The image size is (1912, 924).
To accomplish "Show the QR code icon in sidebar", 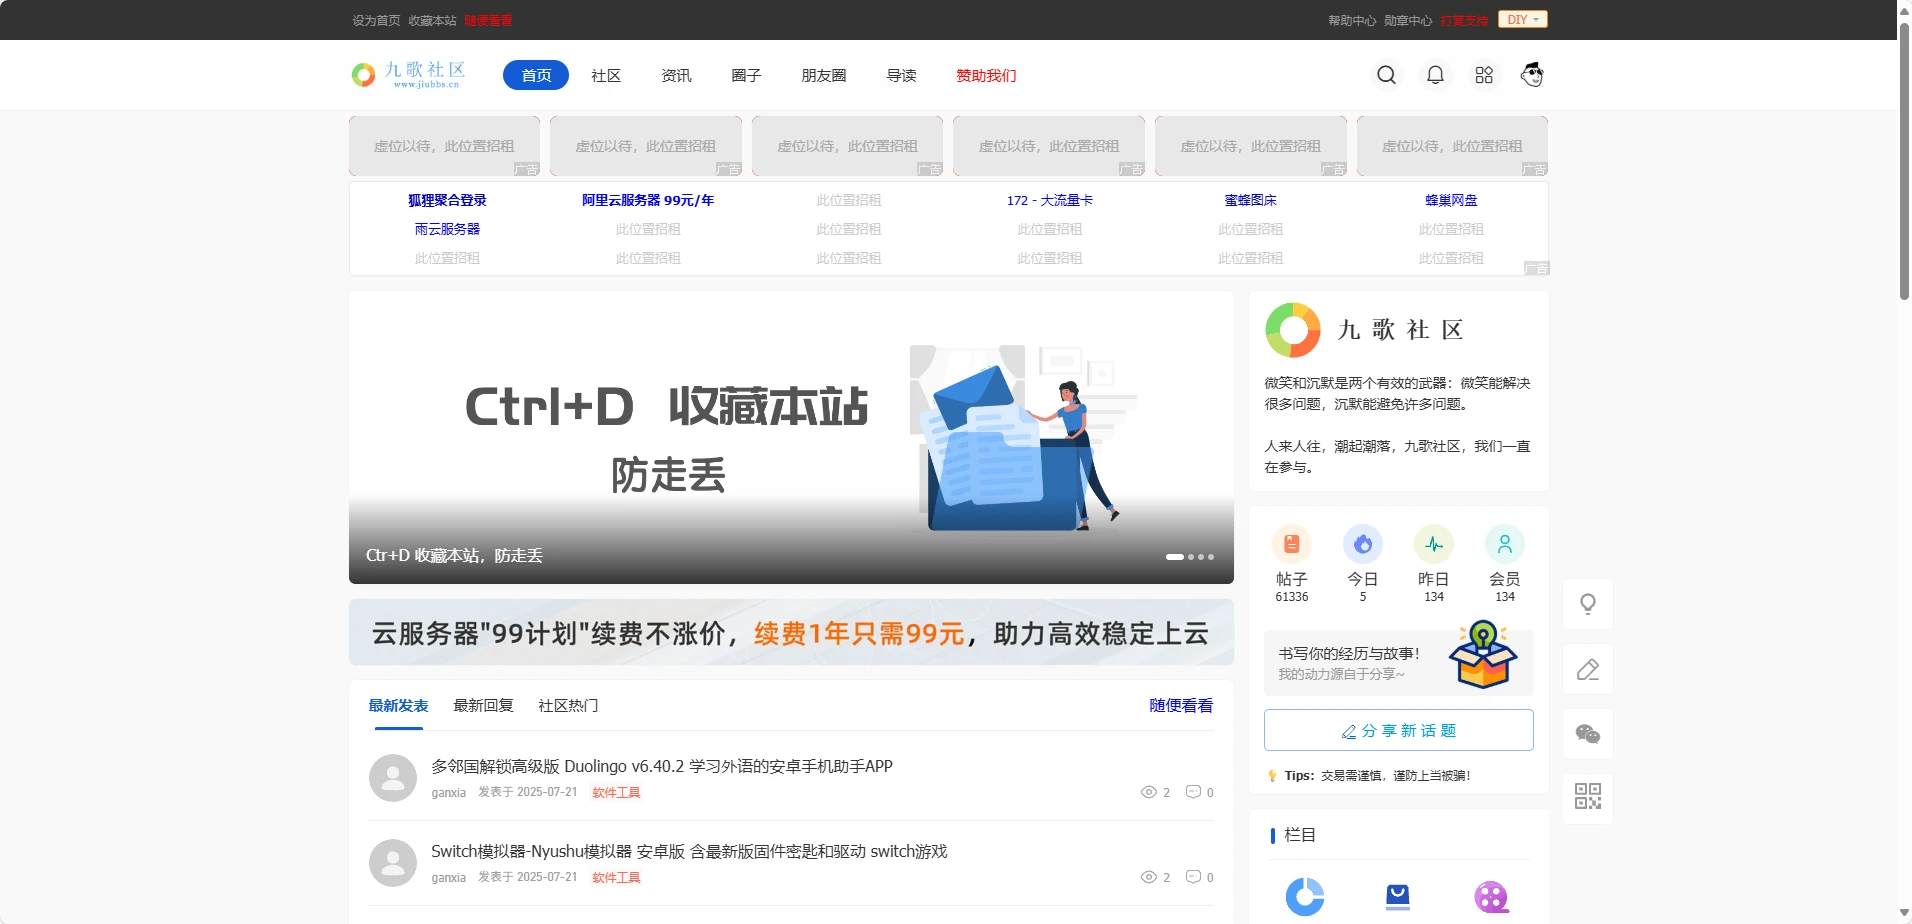I will pos(1588,797).
